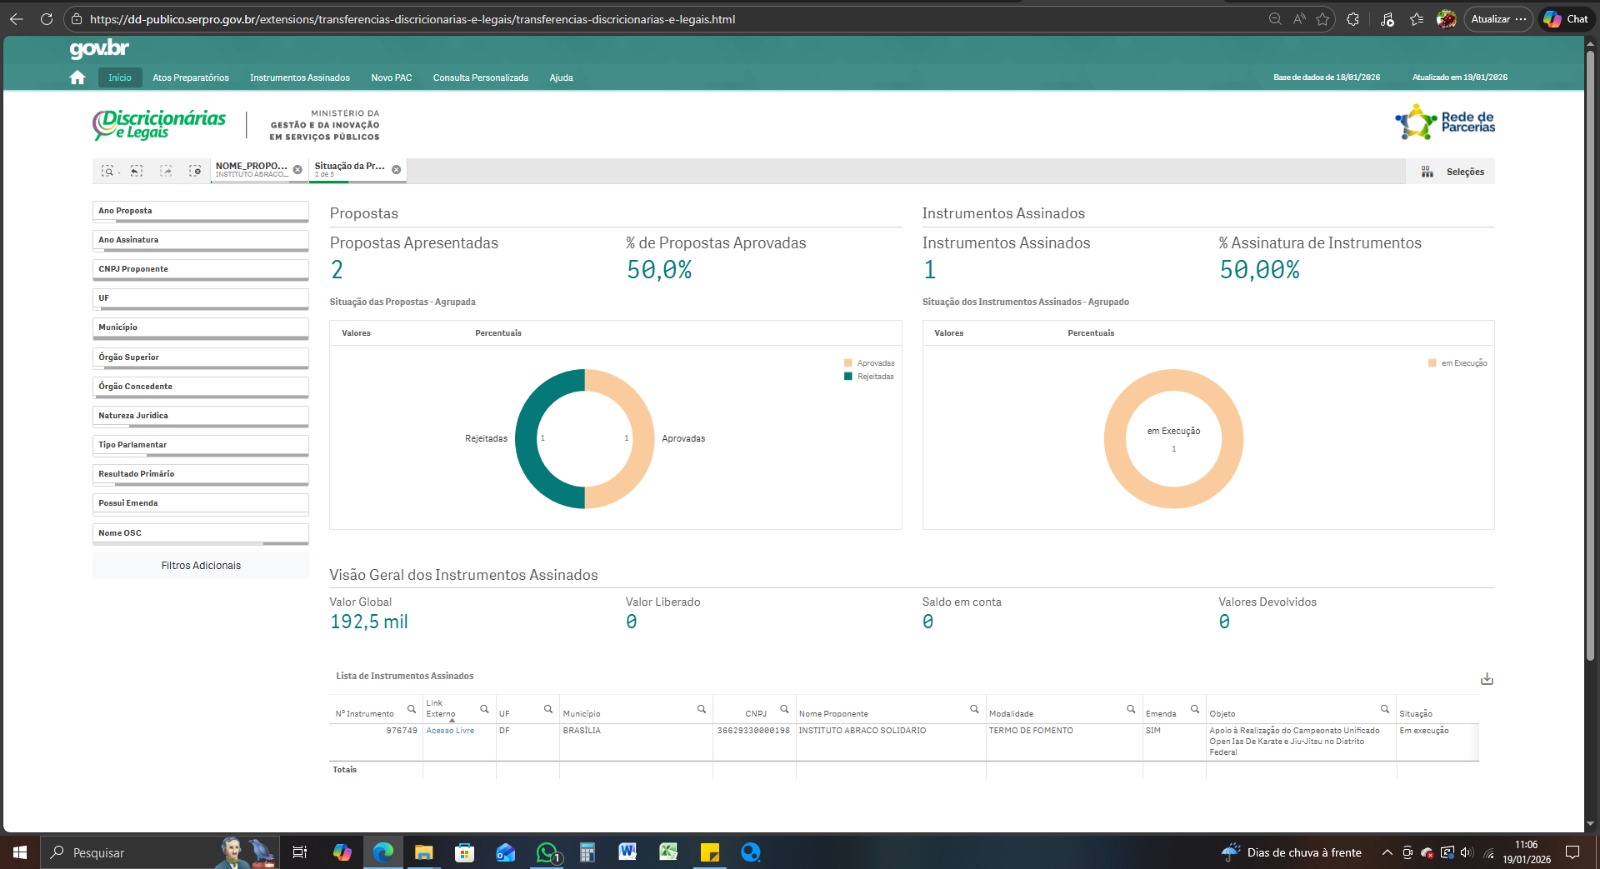The image size is (1600, 869).
Task: Go to the Consulta Personalizada menu item
Action: (480, 78)
